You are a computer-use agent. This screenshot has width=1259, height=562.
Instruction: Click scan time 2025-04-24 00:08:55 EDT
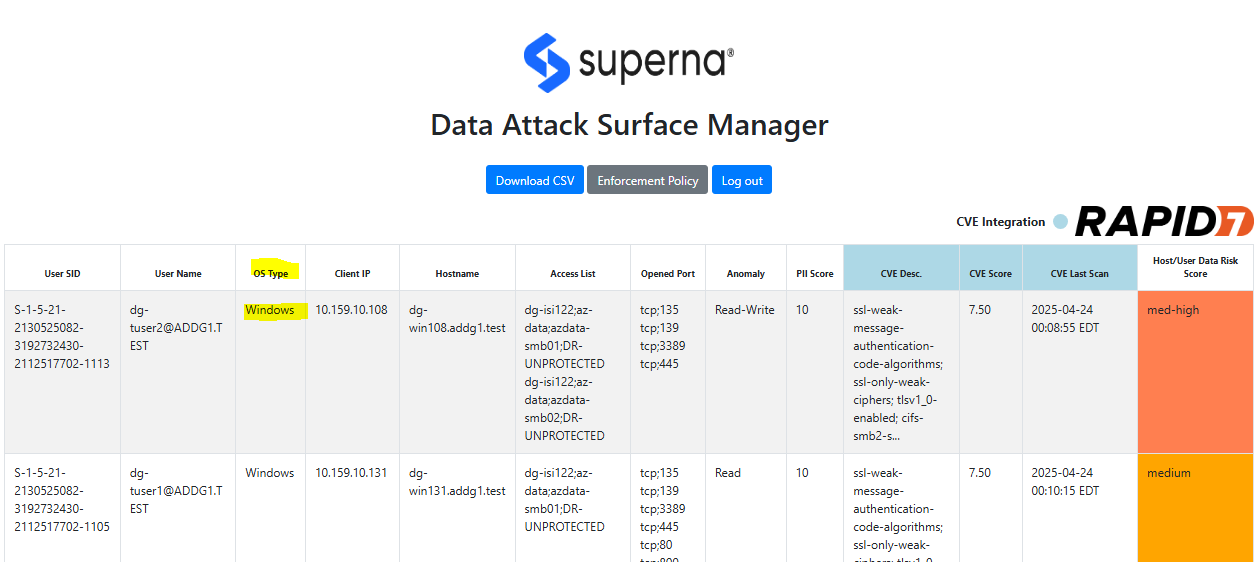coord(1066,319)
